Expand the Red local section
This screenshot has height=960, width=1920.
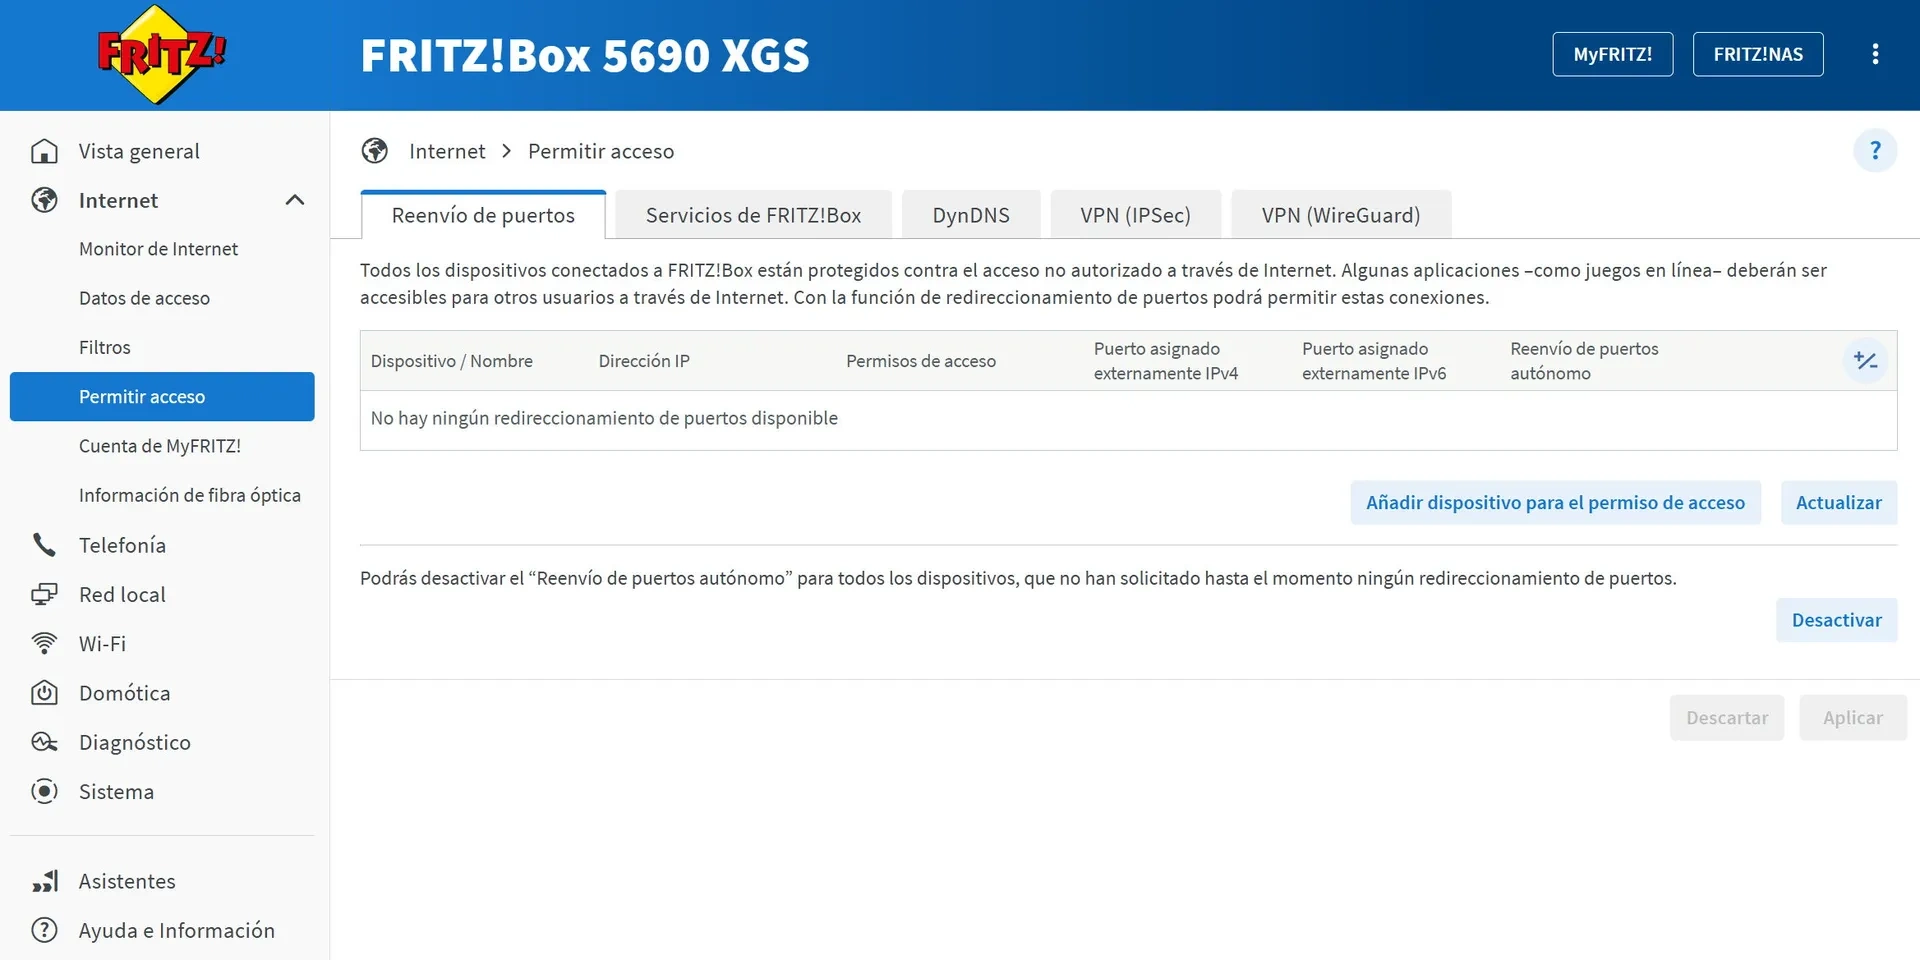[x=122, y=595]
